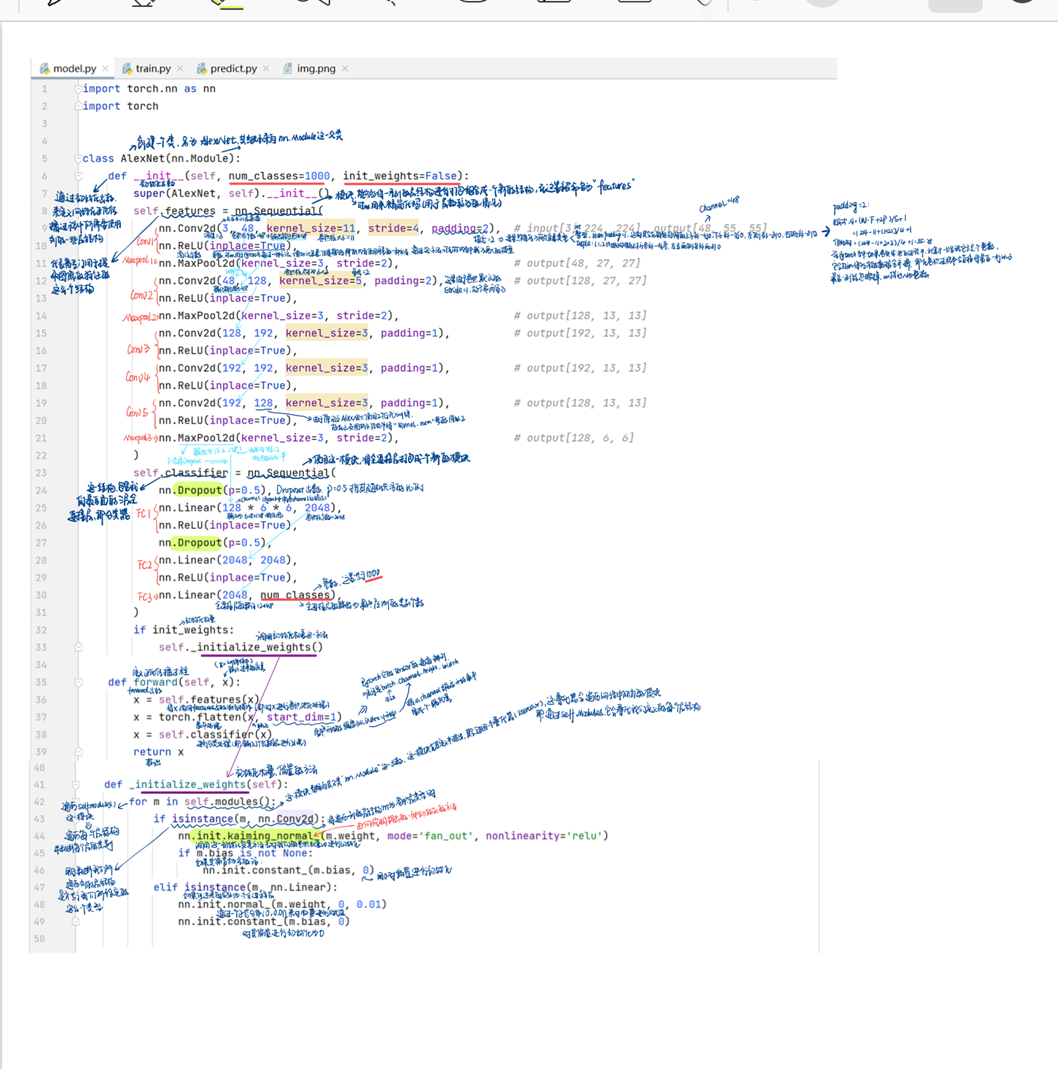Click the fold end marker at line 49
Viewport: 1058px width, 1069px height.
[x=76, y=921]
